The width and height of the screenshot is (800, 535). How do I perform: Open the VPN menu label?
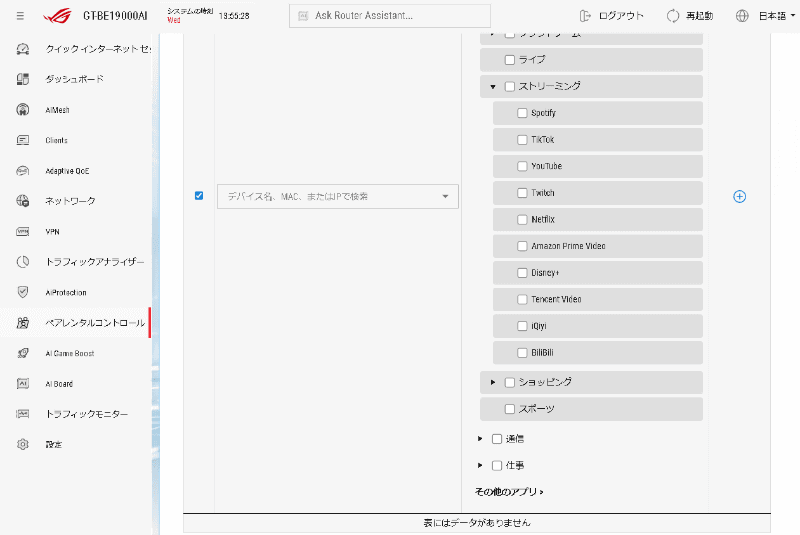coord(52,232)
